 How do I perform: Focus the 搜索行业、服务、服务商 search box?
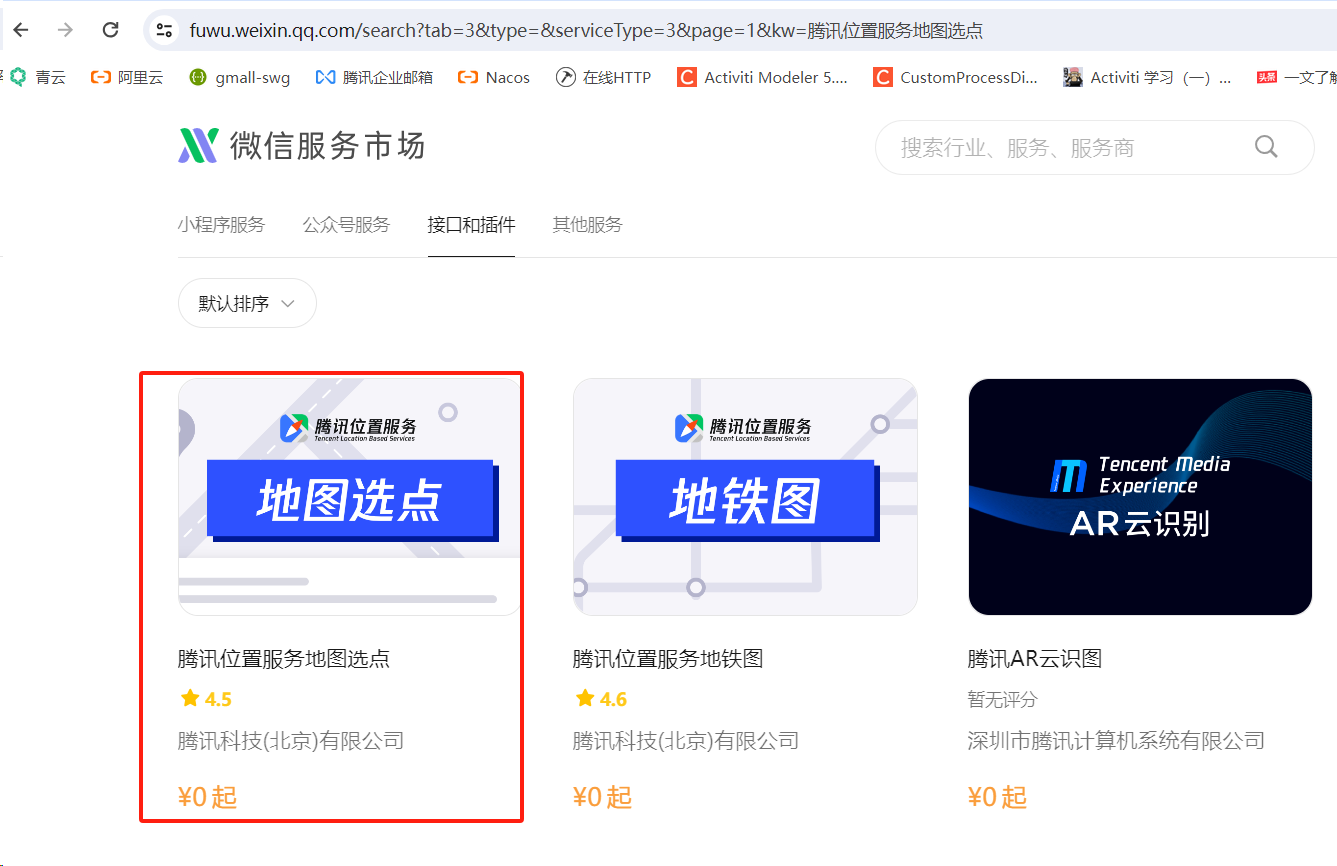coord(1094,148)
